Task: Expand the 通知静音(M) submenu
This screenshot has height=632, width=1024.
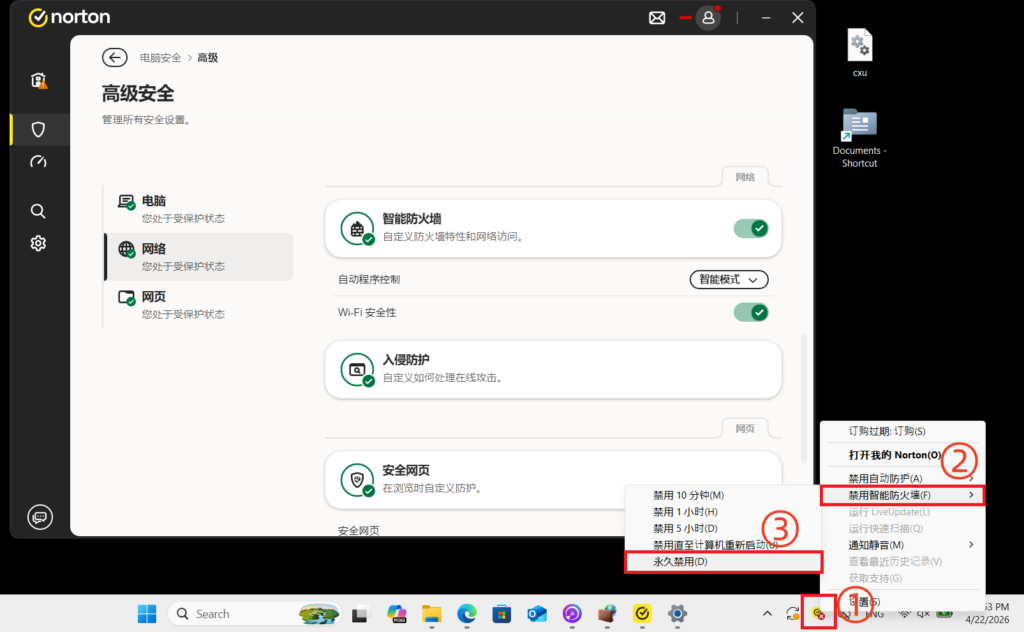Action: point(902,545)
